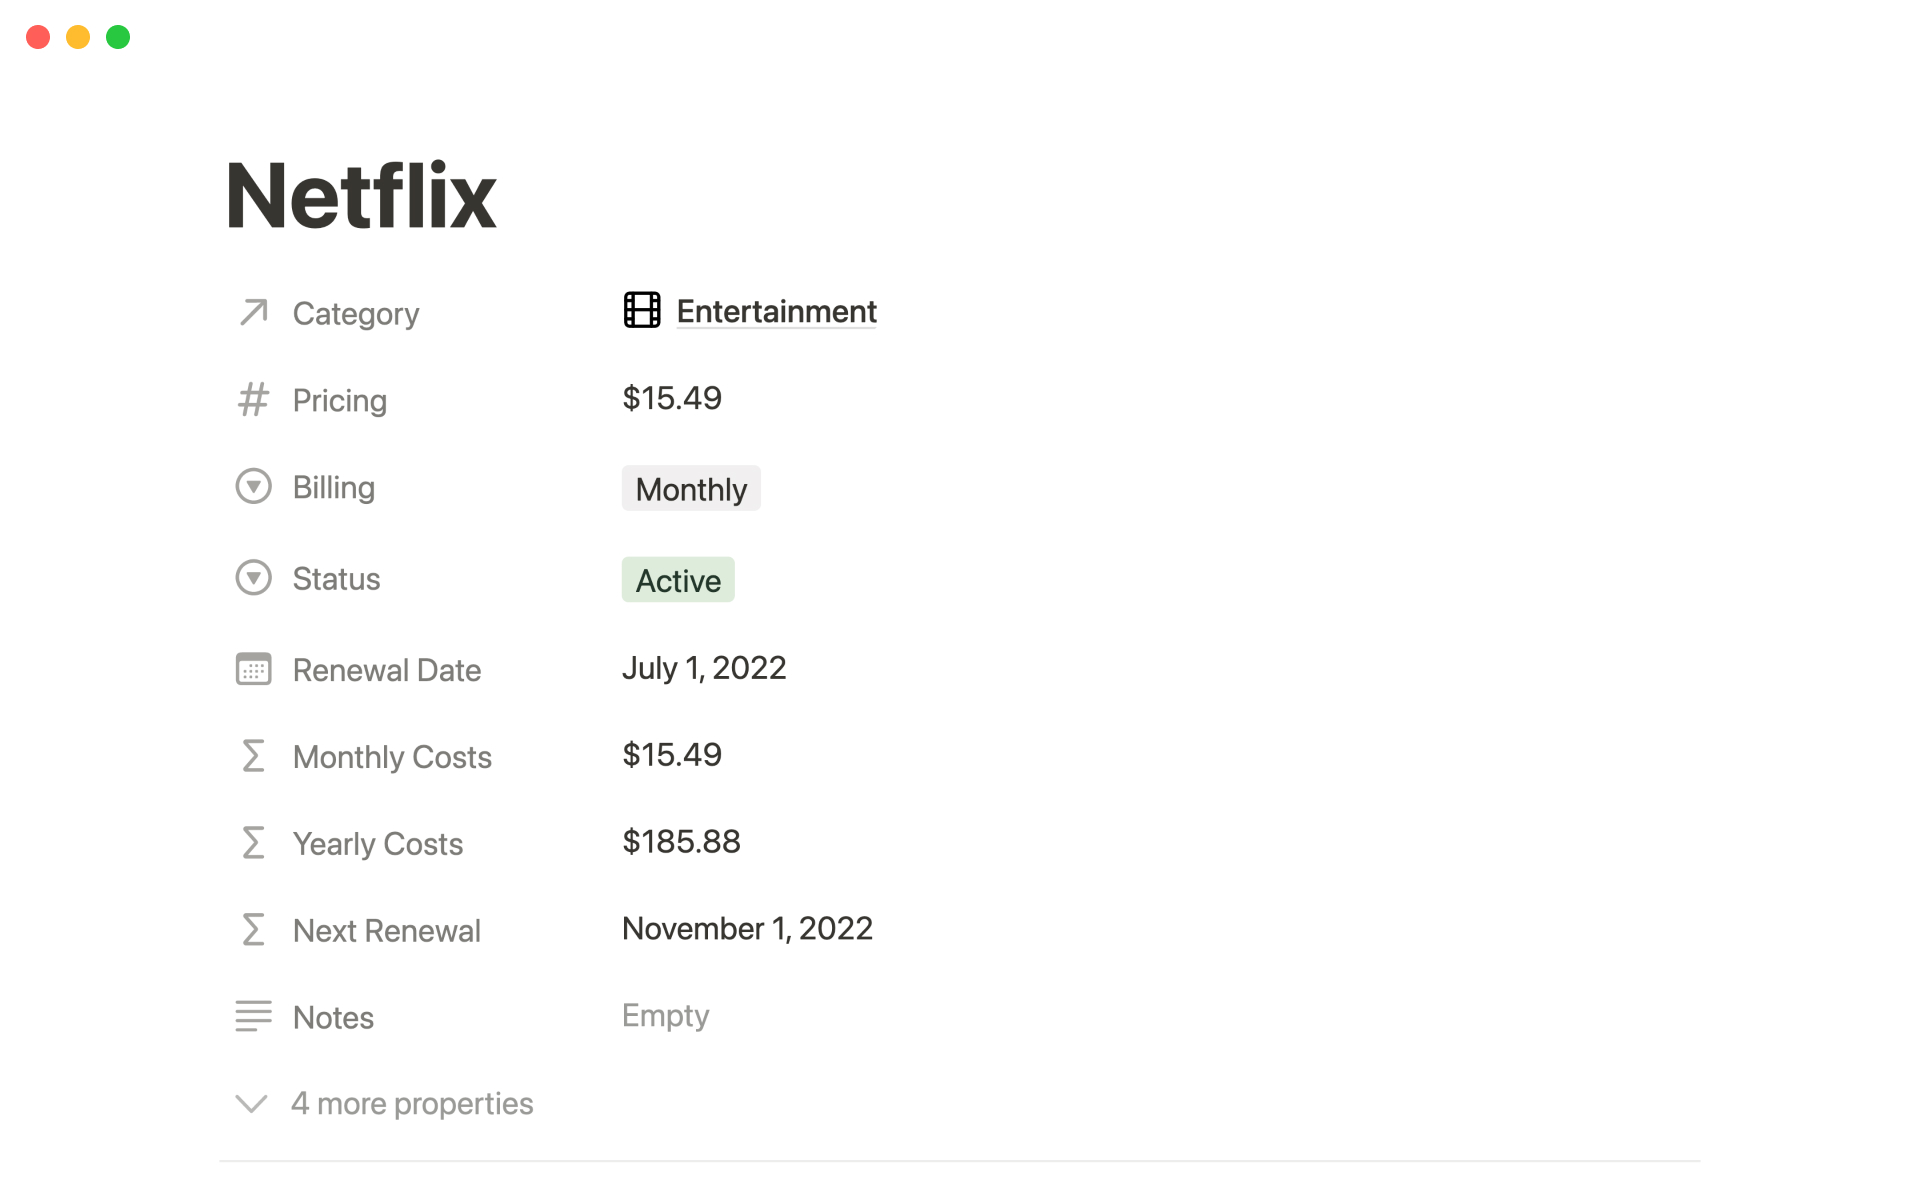Image resolution: width=1920 pixels, height=1200 pixels.
Task: Click the number hash icon beside Pricing
Action: tap(254, 400)
